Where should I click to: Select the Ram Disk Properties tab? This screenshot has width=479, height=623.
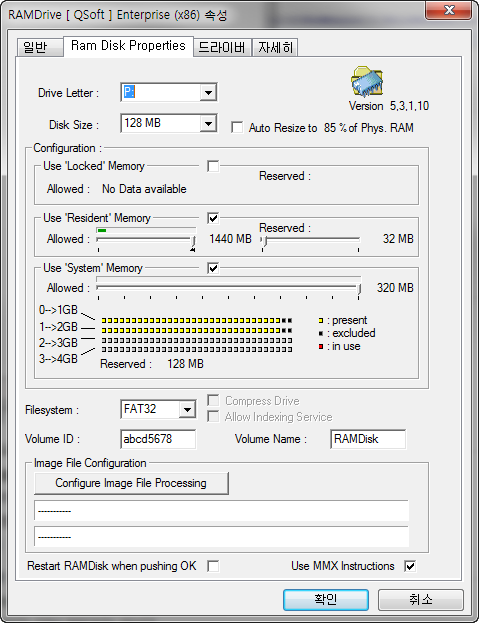(128, 46)
